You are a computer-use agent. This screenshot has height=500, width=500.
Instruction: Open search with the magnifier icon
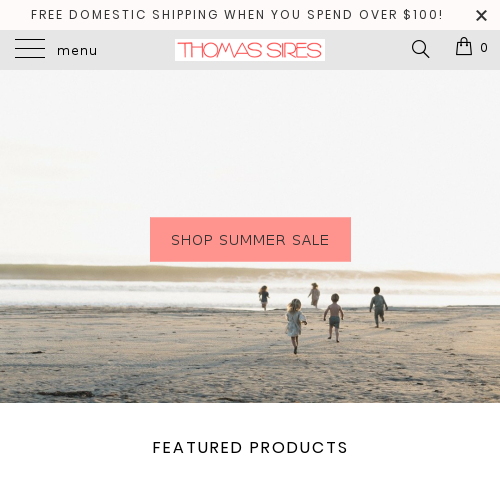coord(420,49)
